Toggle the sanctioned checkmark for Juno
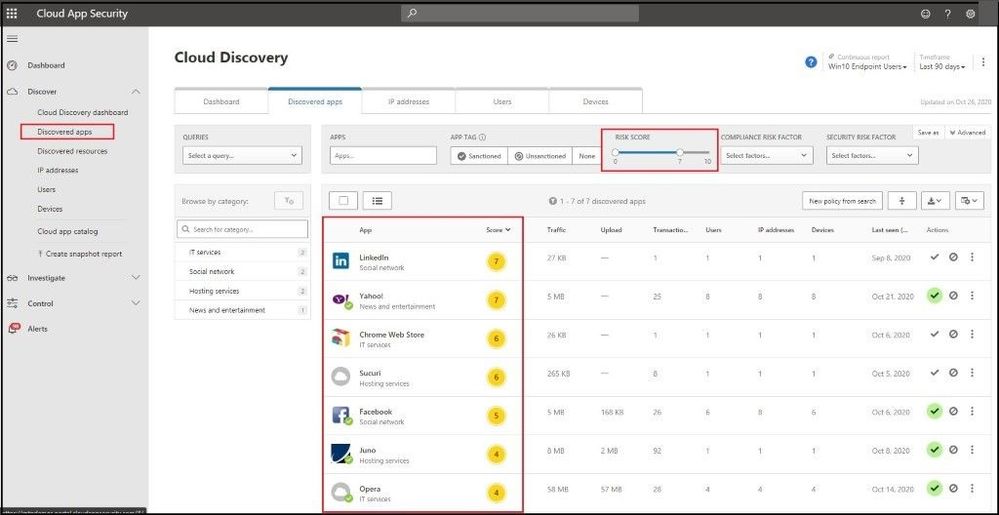Image resolution: width=999 pixels, height=515 pixels. [x=935, y=450]
